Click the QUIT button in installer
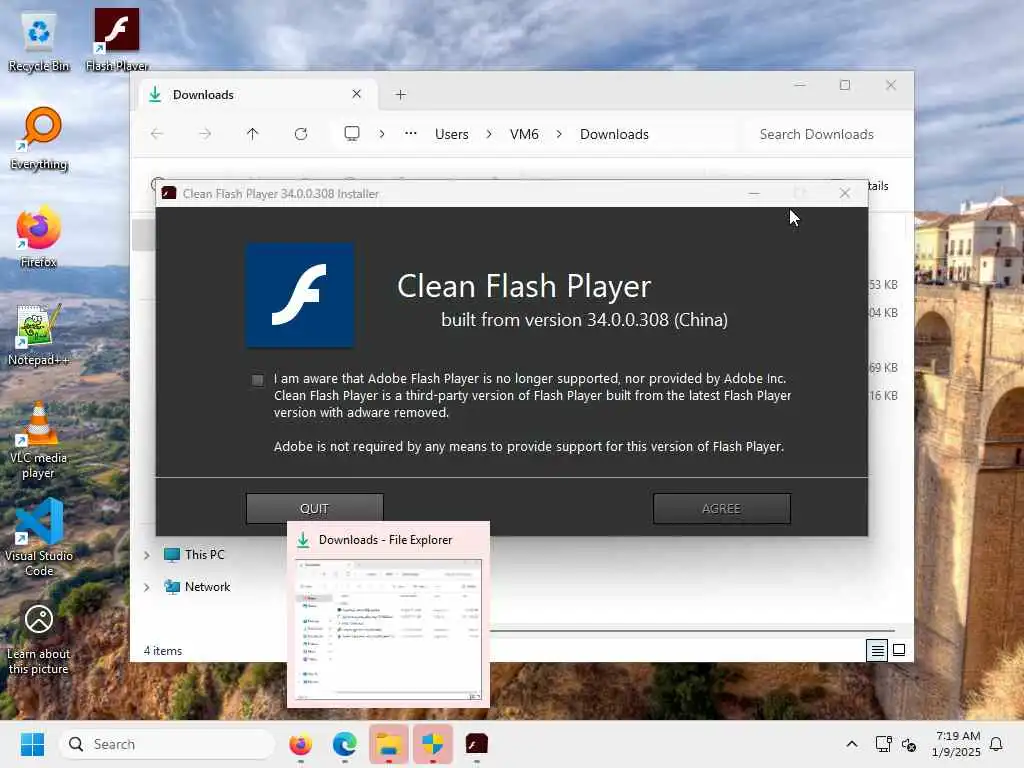Screen dimensions: 1024x768 click(x=314, y=508)
